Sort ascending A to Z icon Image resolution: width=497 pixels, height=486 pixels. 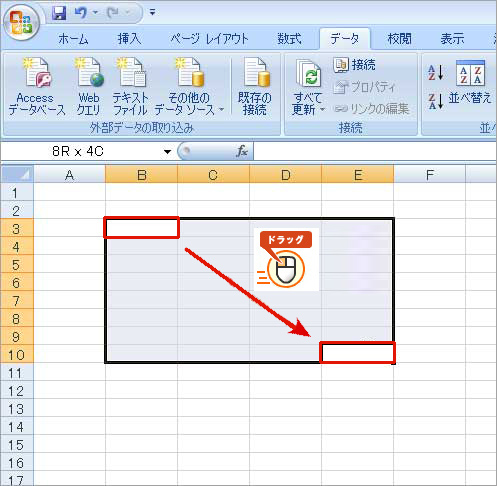click(x=436, y=73)
